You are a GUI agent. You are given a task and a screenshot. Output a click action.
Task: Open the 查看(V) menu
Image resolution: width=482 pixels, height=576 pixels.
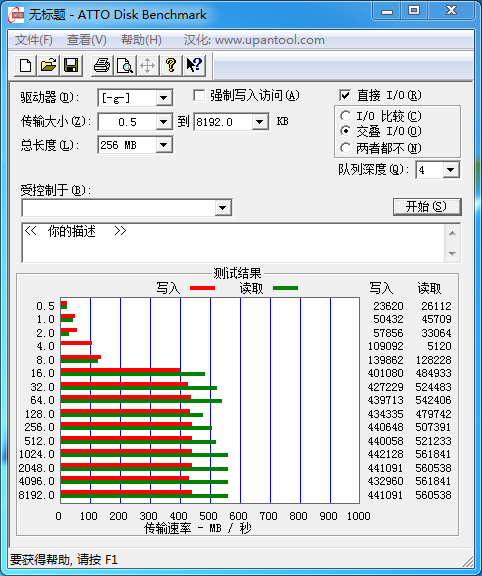(x=87, y=40)
